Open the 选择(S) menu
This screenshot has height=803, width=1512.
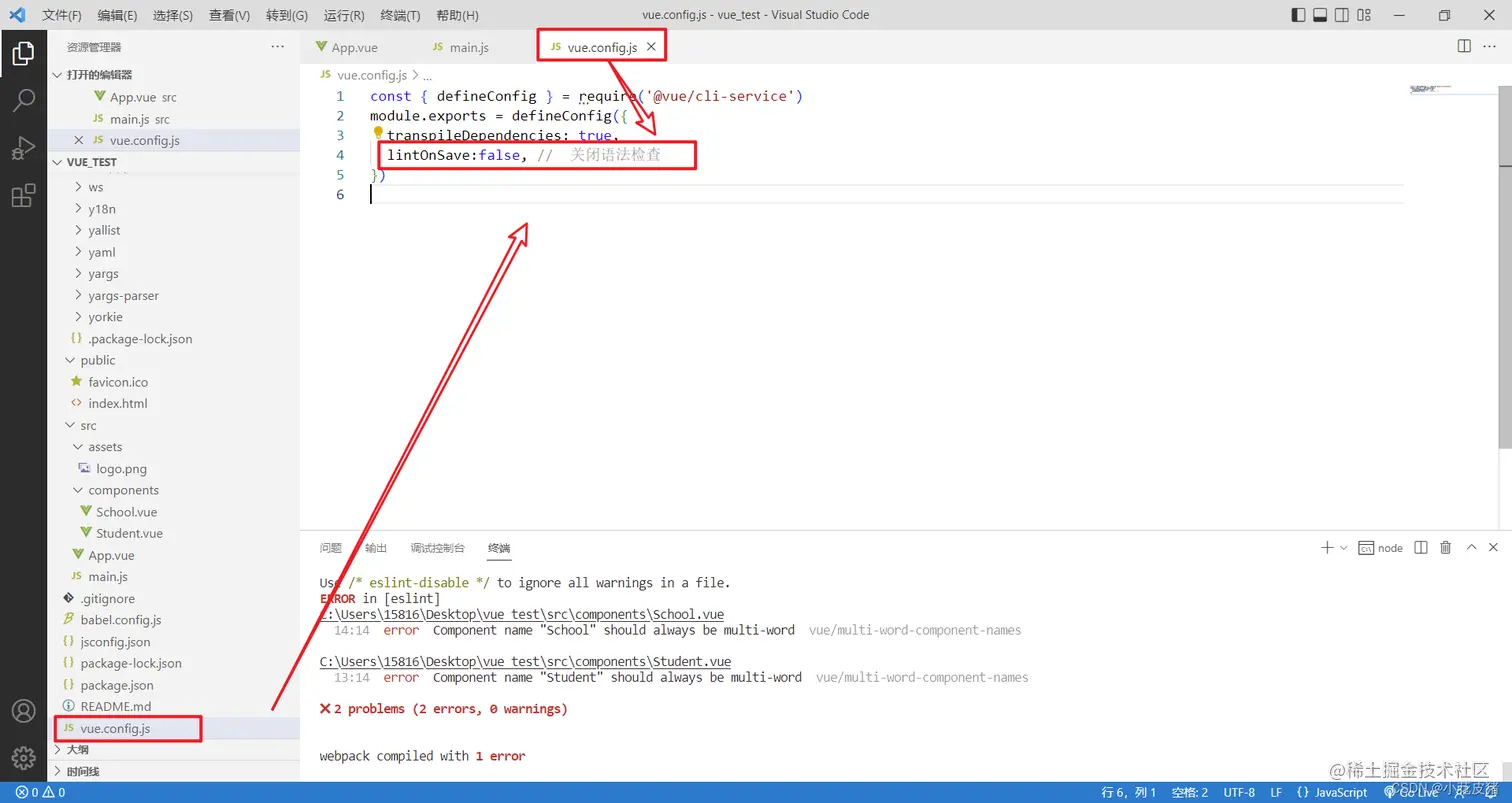point(173,15)
